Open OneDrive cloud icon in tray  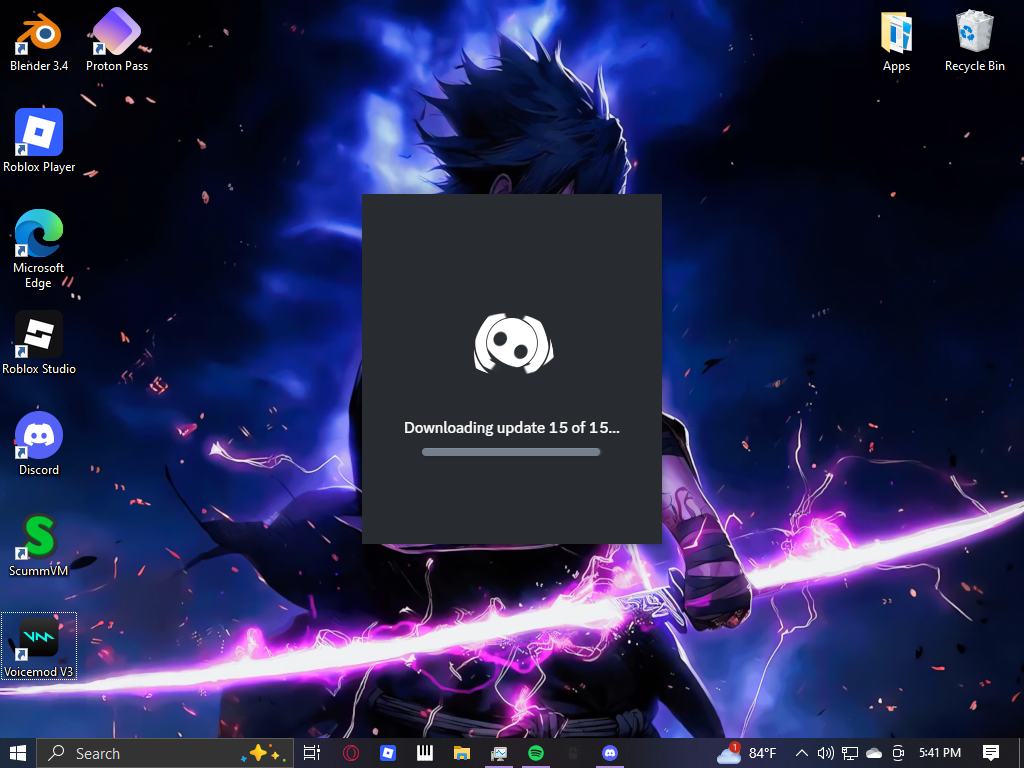pyautogui.click(x=874, y=753)
